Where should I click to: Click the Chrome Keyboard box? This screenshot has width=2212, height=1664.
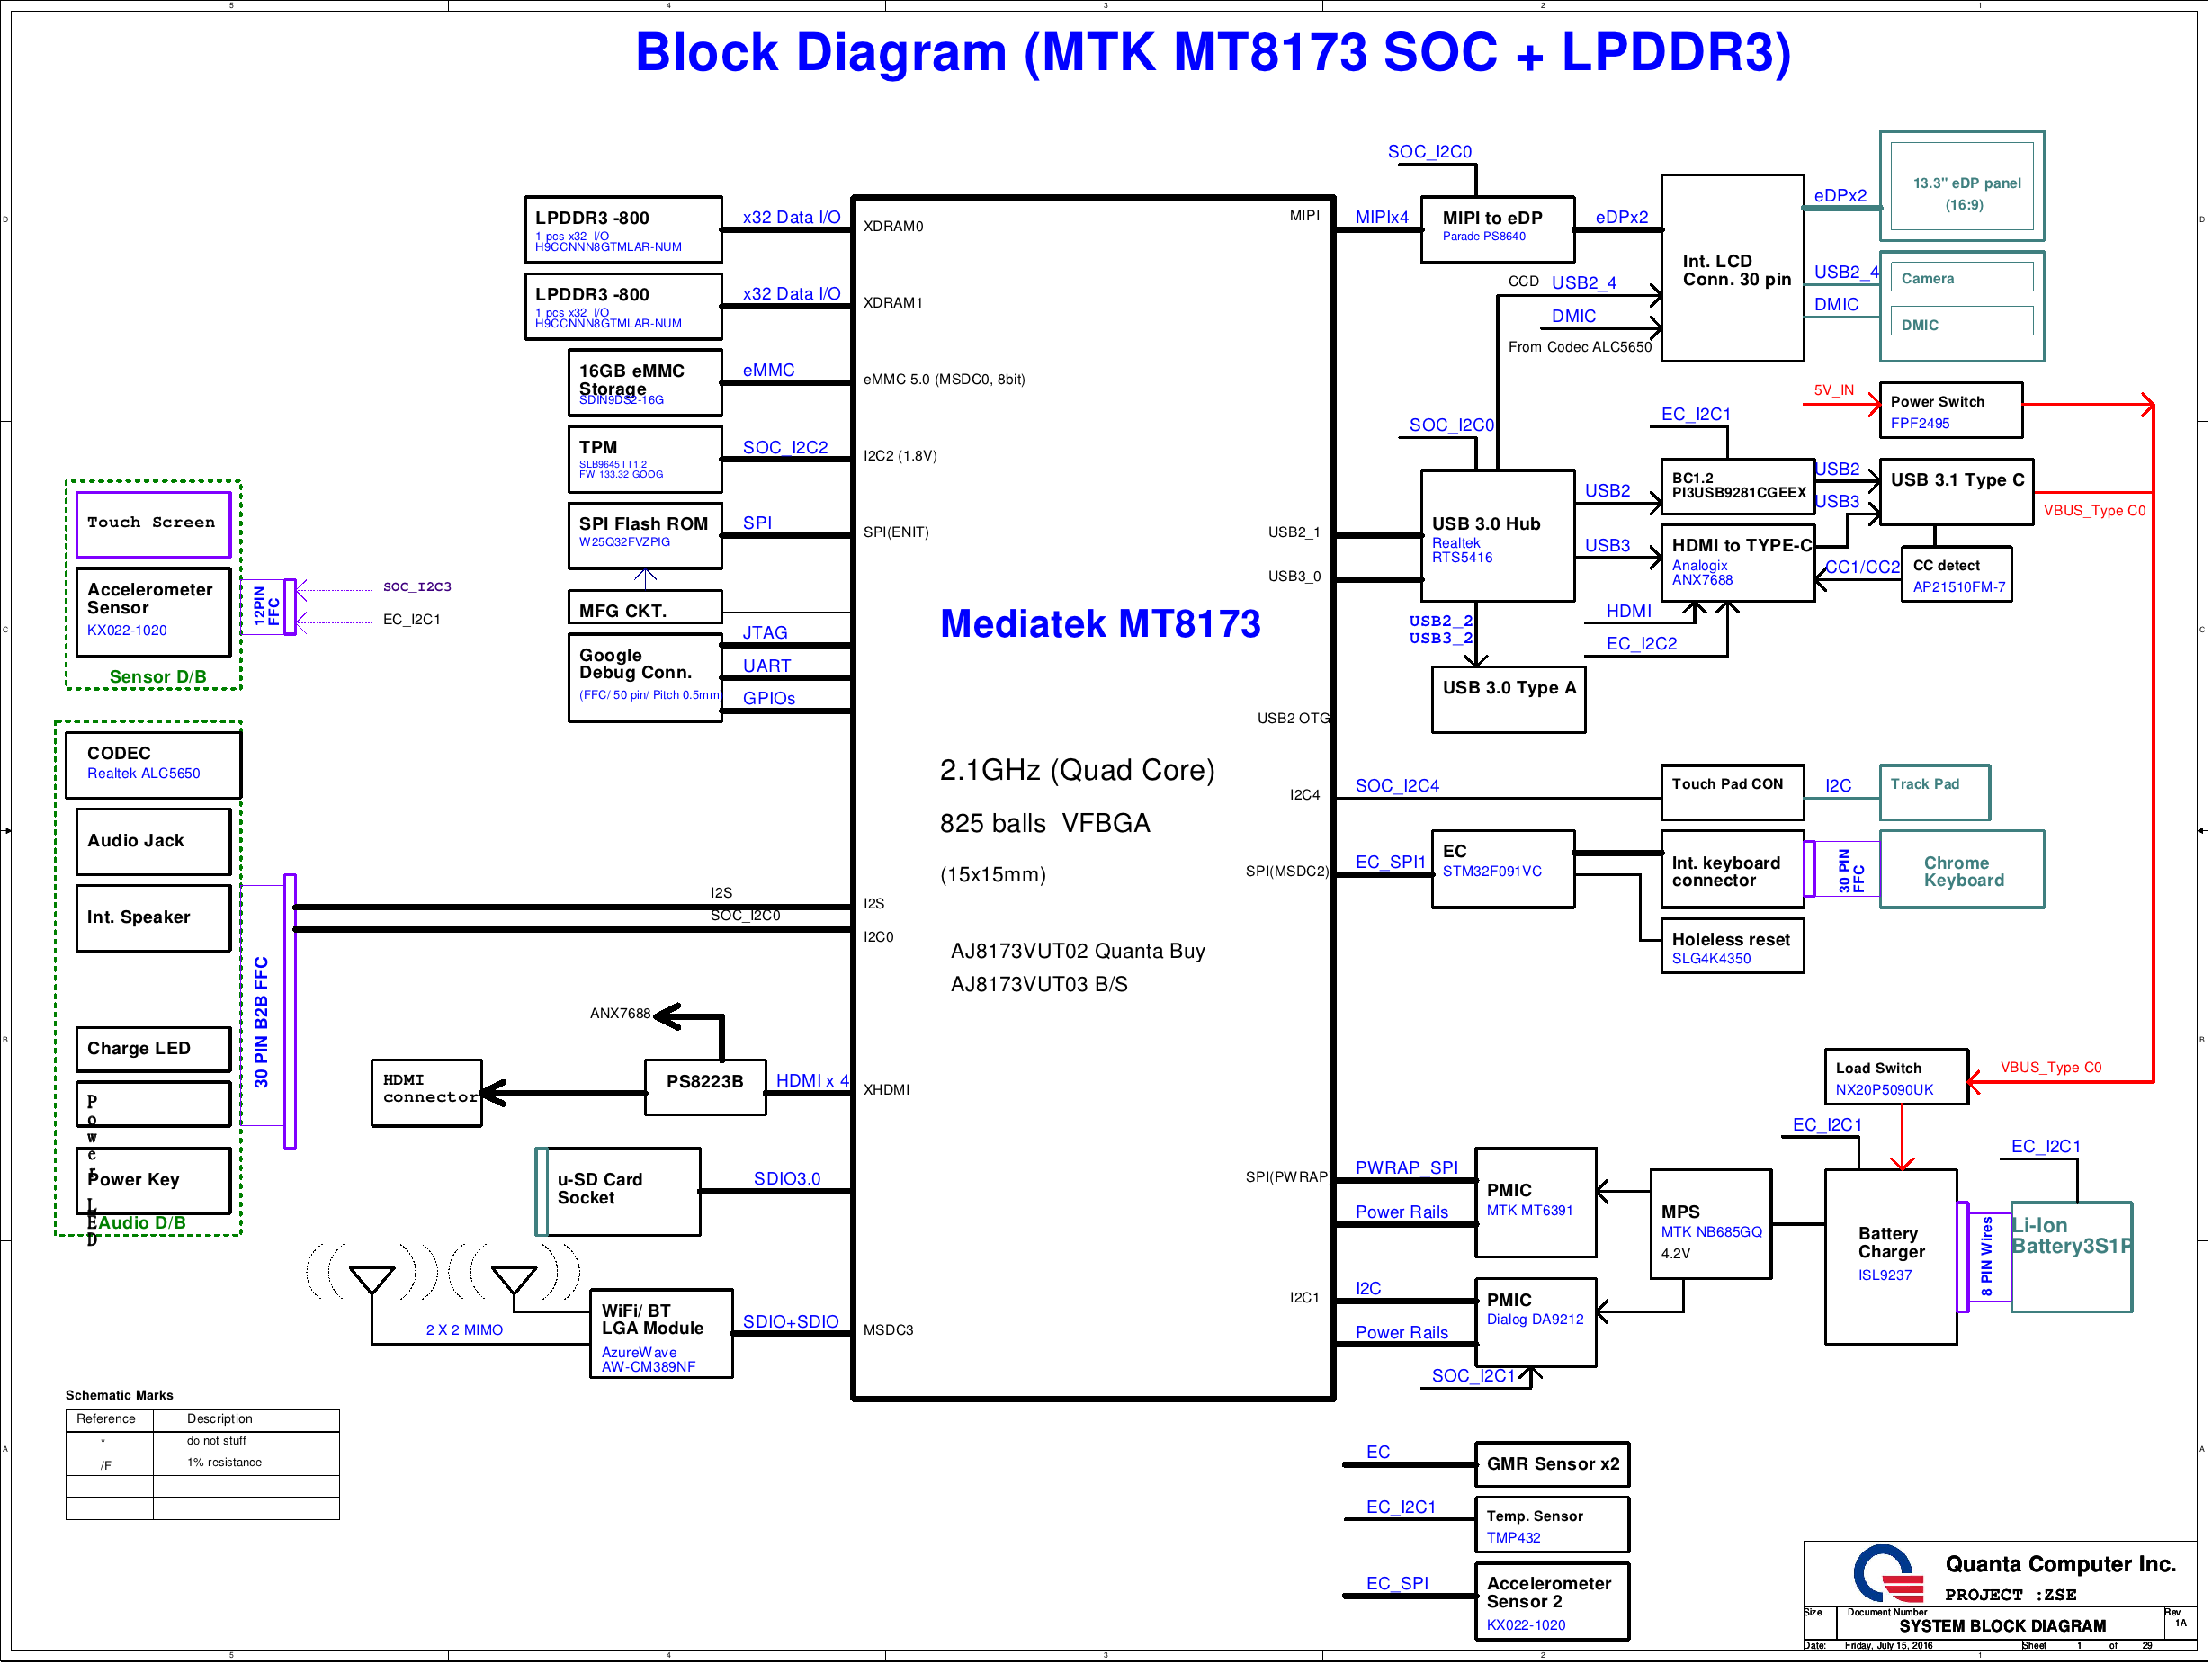click(x=1961, y=870)
